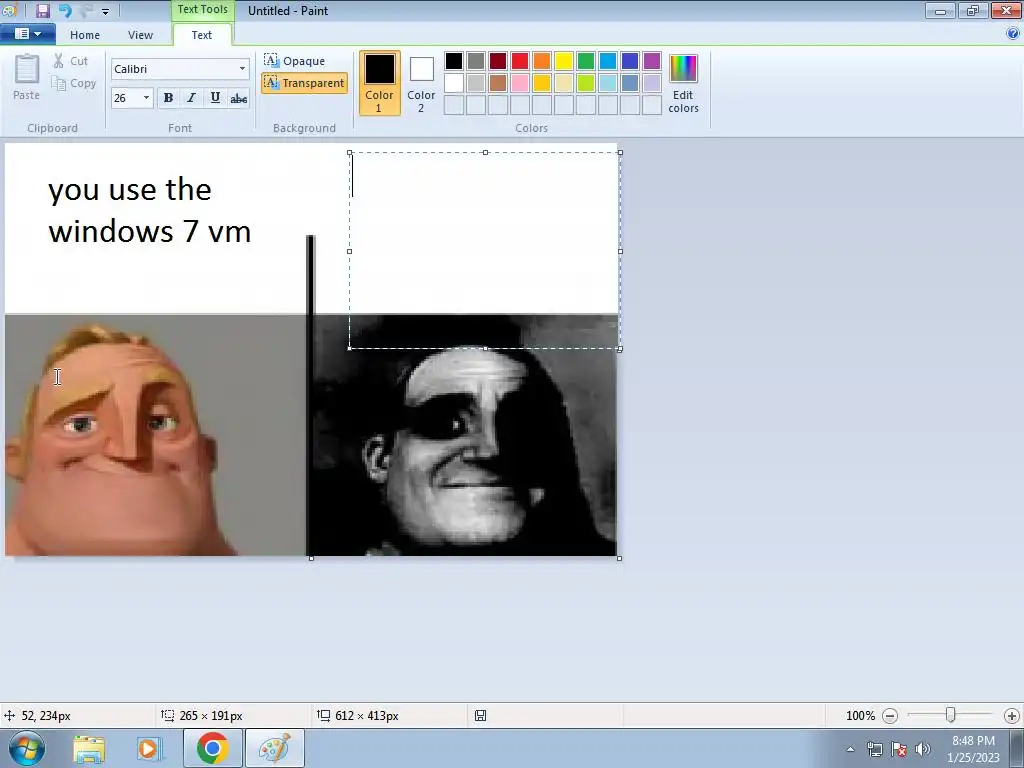Select Transparent background option
Image resolution: width=1024 pixels, height=768 pixels.
[x=304, y=83]
